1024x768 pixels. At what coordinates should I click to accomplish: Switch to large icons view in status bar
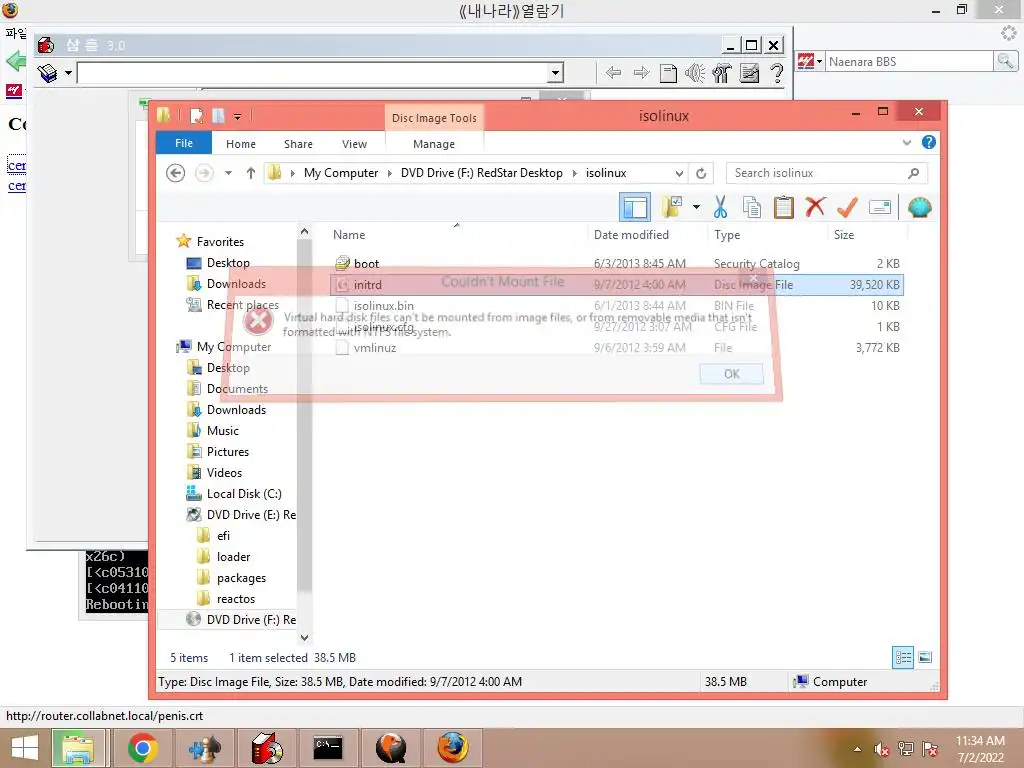pos(925,657)
